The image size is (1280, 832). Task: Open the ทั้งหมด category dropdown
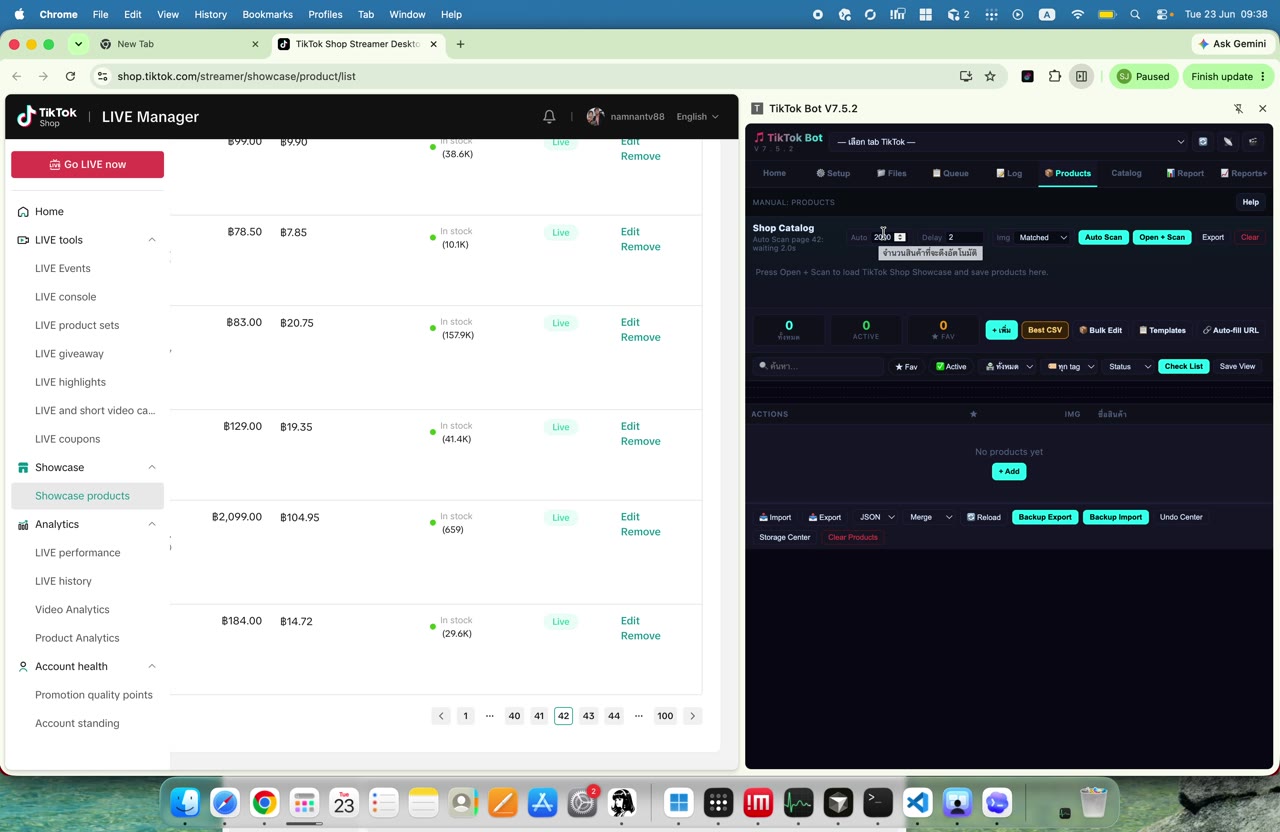tap(1009, 367)
